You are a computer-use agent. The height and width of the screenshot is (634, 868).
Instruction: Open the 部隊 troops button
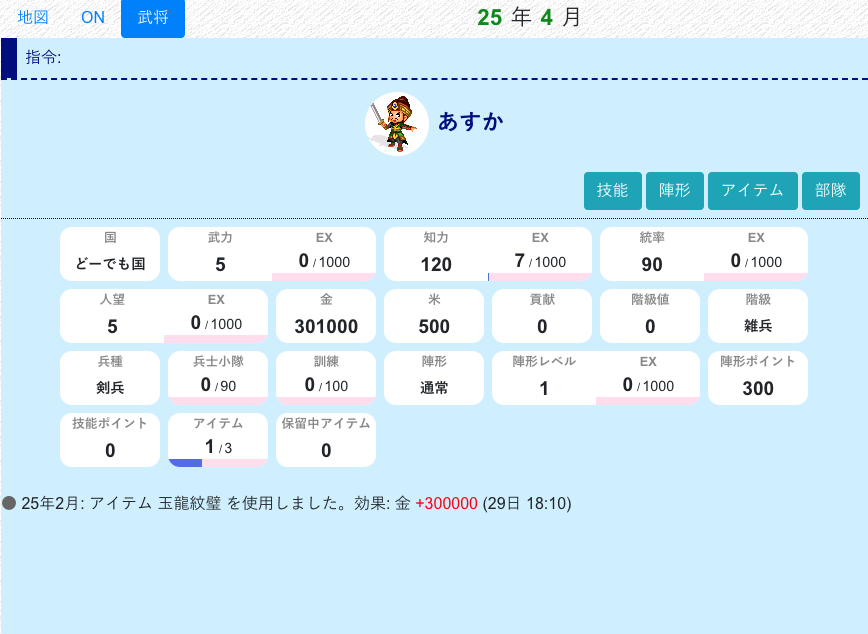(830, 191)
